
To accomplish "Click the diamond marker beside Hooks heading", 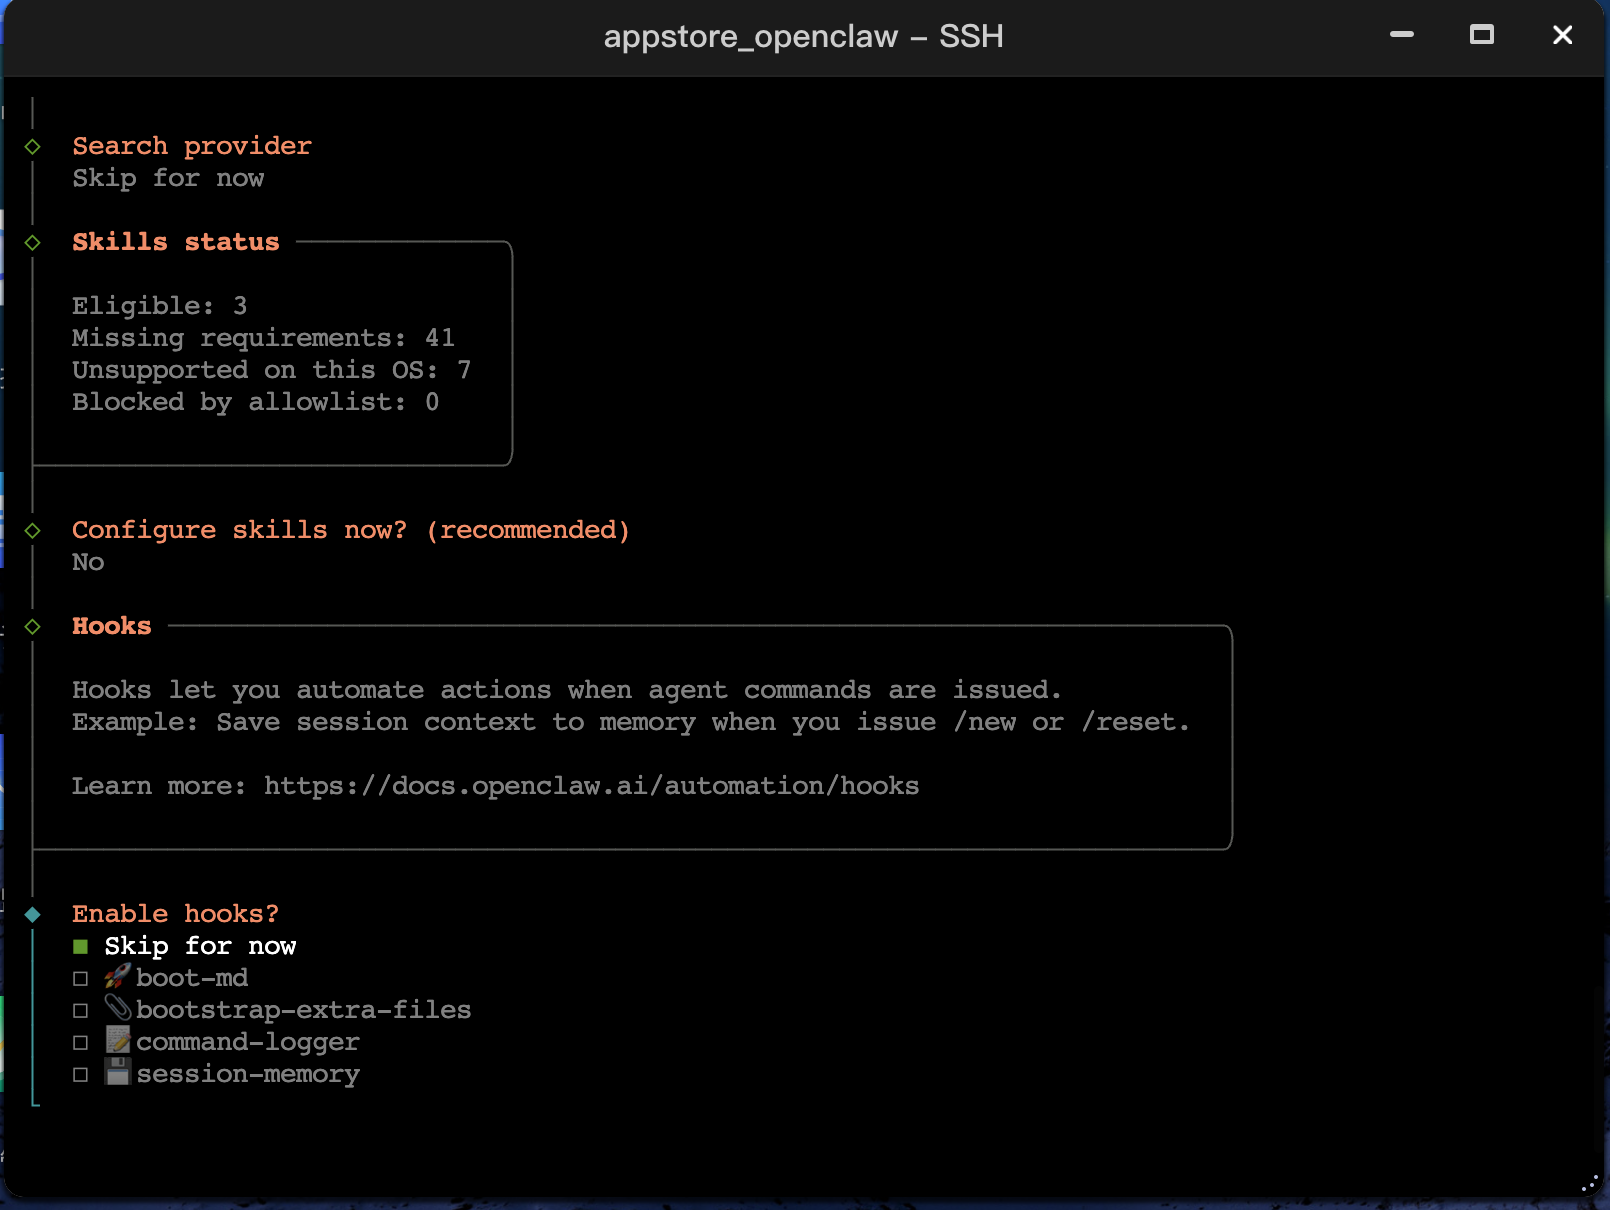I will point(33,627).
